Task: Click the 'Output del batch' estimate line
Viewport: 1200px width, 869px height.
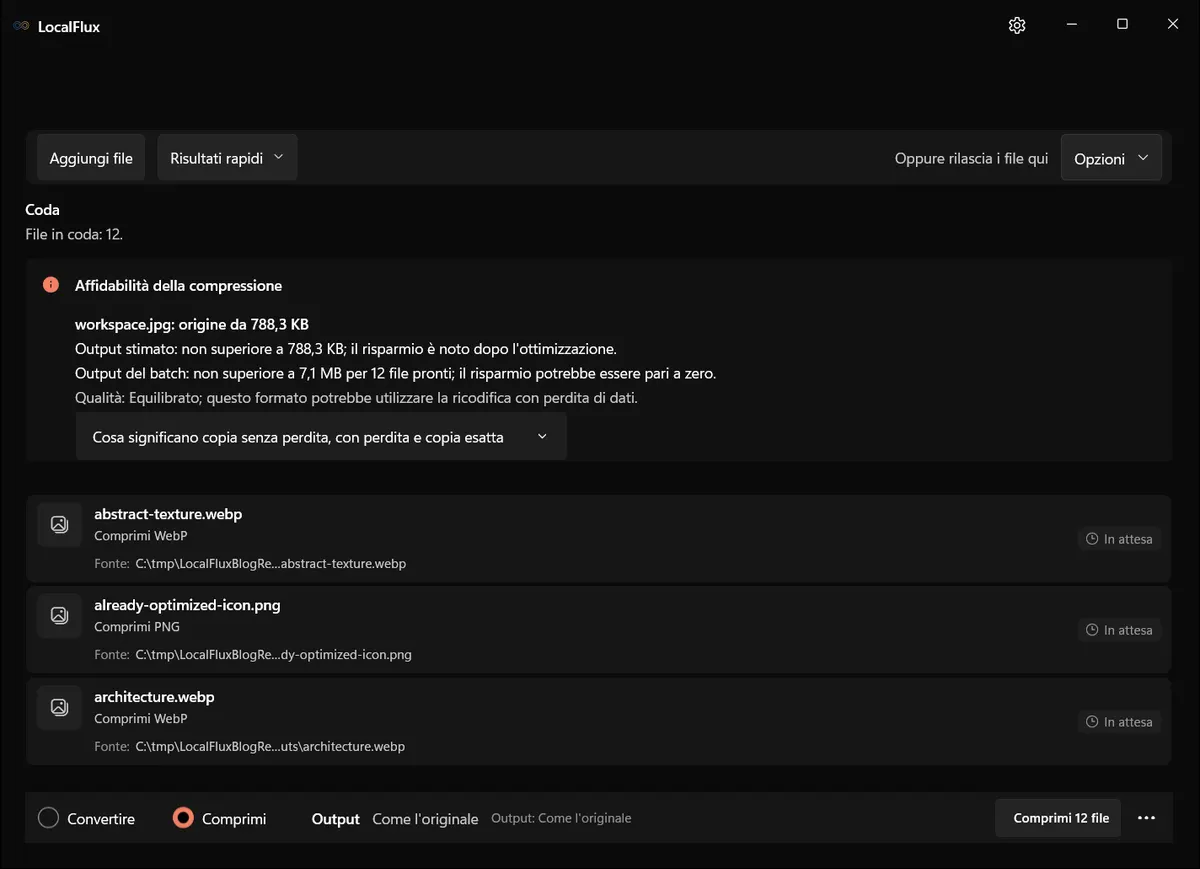Action: tap(396, 373)
